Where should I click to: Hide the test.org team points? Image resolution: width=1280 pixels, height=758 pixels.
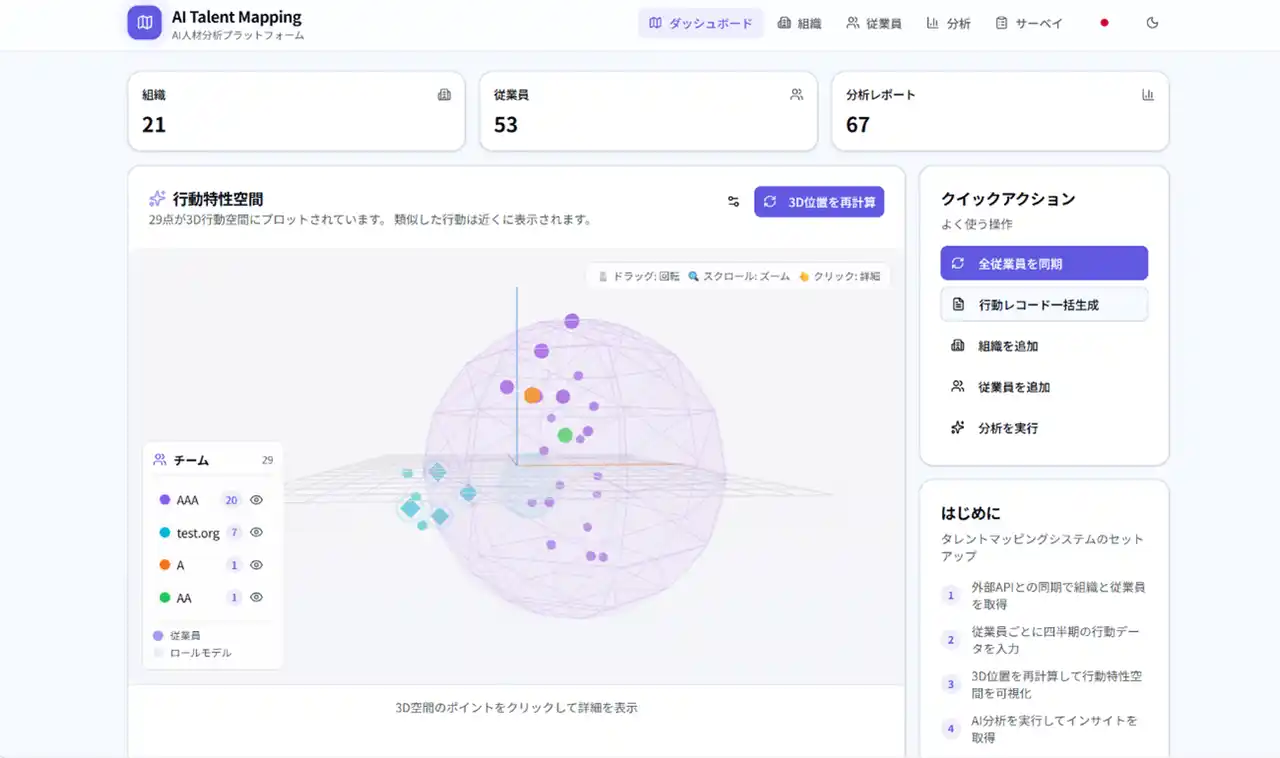(x=256, y=533)
